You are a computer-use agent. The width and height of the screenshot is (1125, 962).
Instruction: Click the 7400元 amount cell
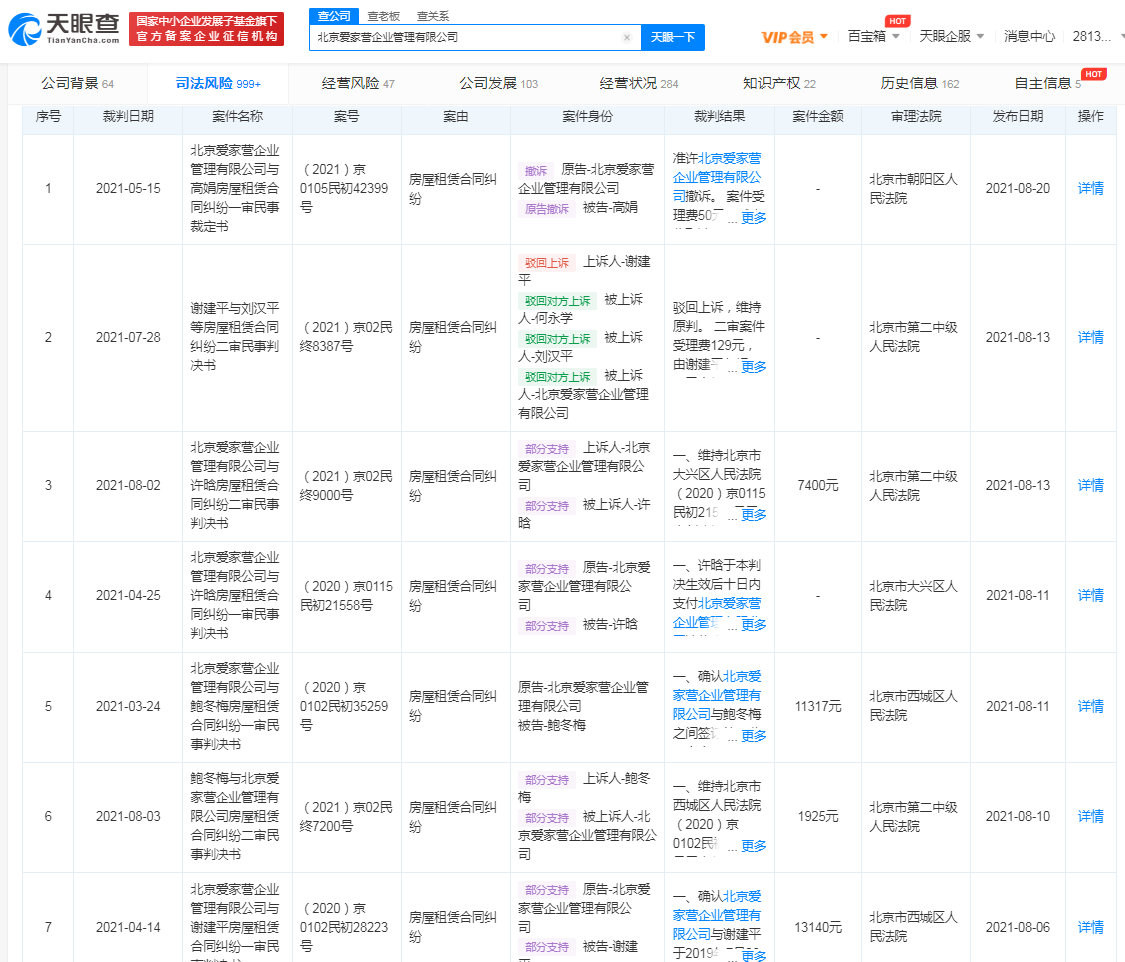(x=818, y=486)
